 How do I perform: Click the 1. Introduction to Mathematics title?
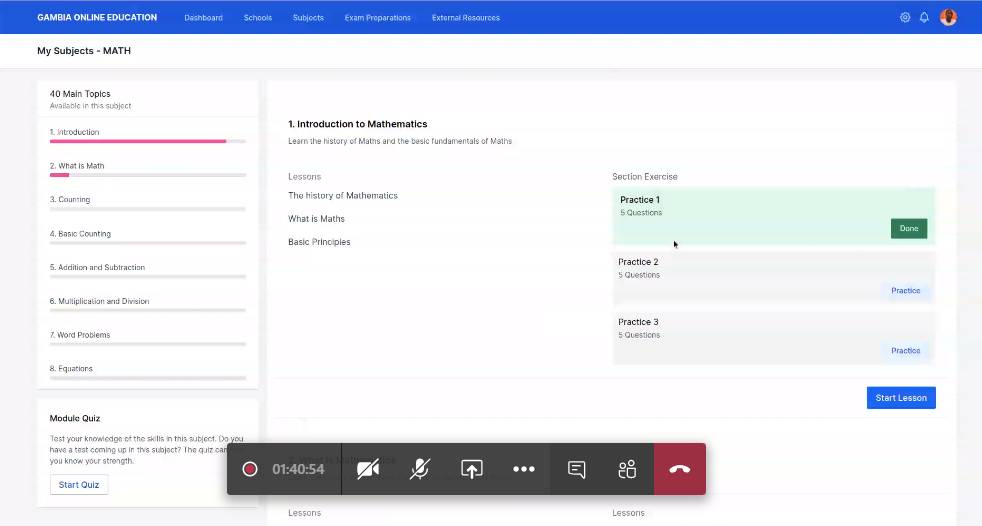[x=358, y=124]
